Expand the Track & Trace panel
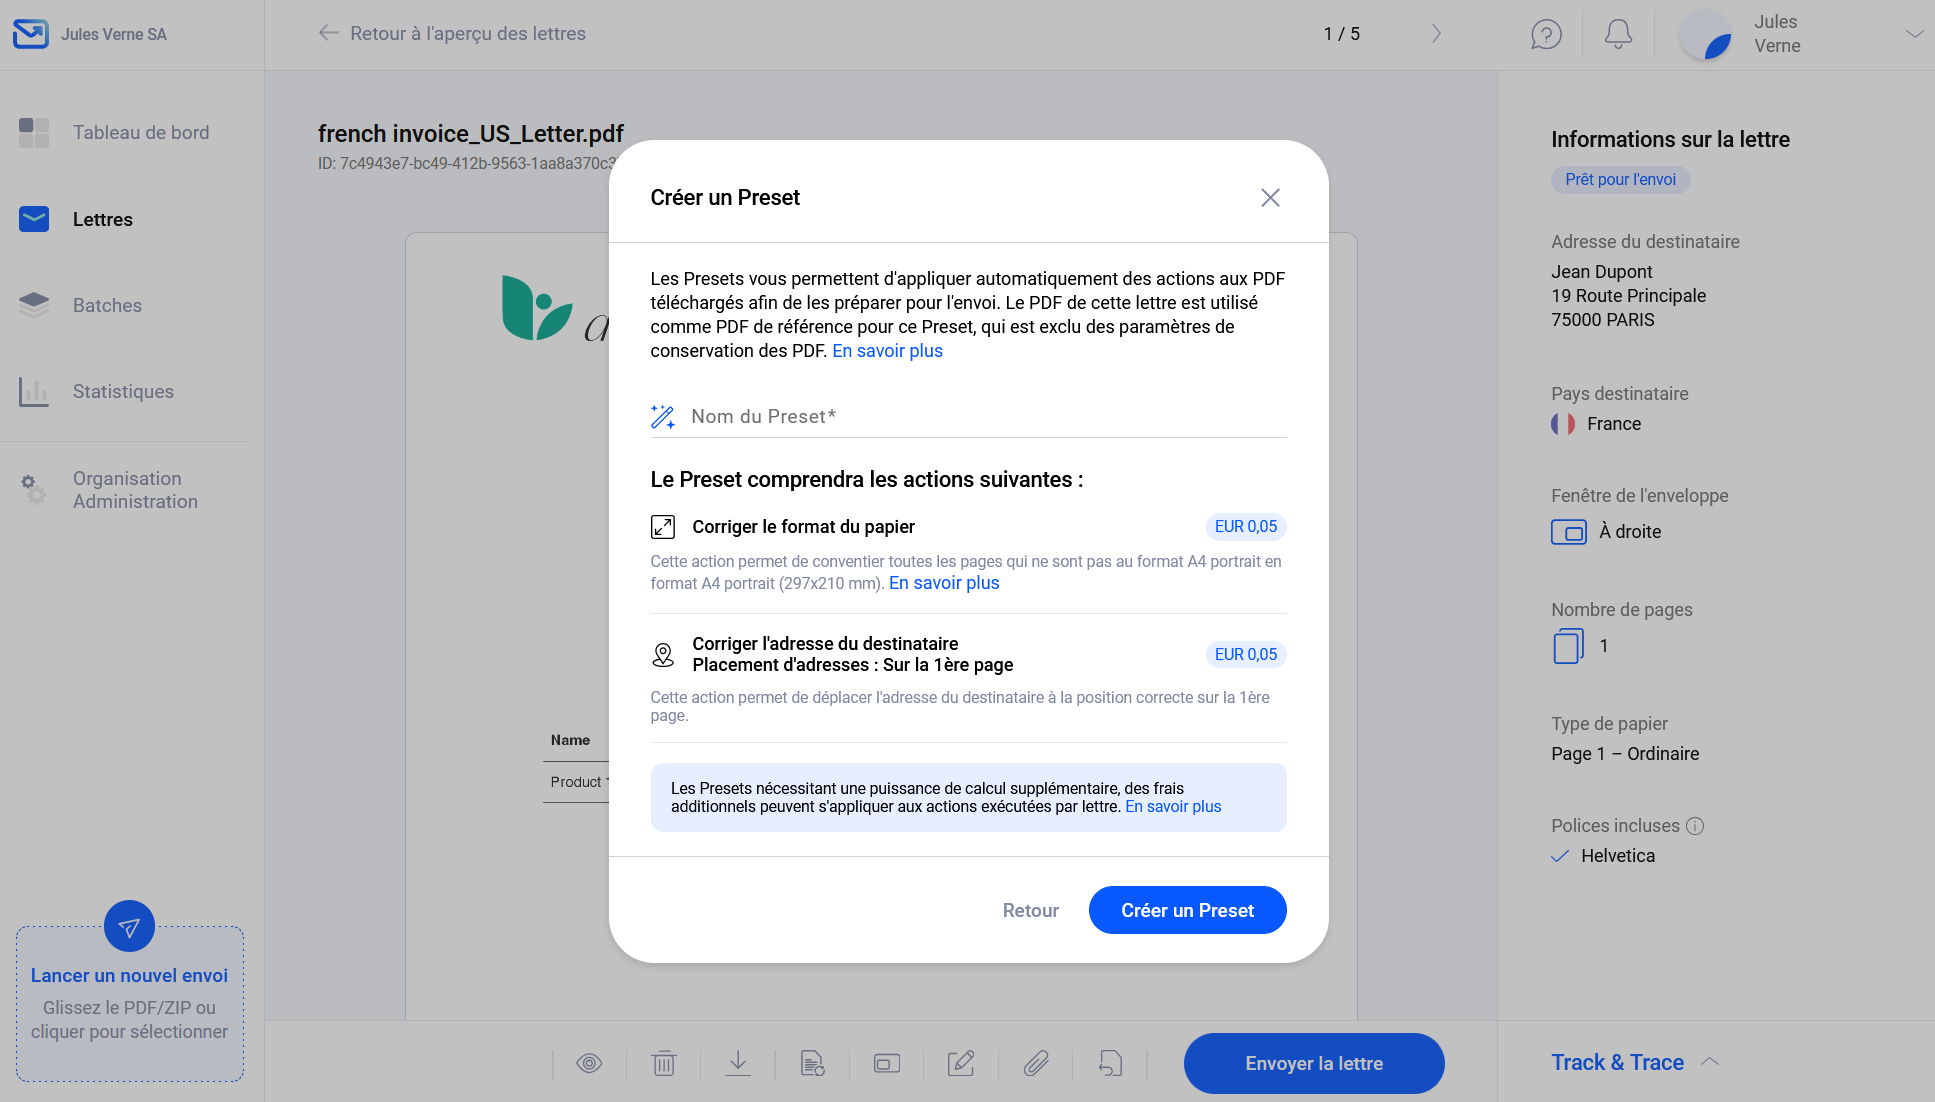 click(1710, 1062)
